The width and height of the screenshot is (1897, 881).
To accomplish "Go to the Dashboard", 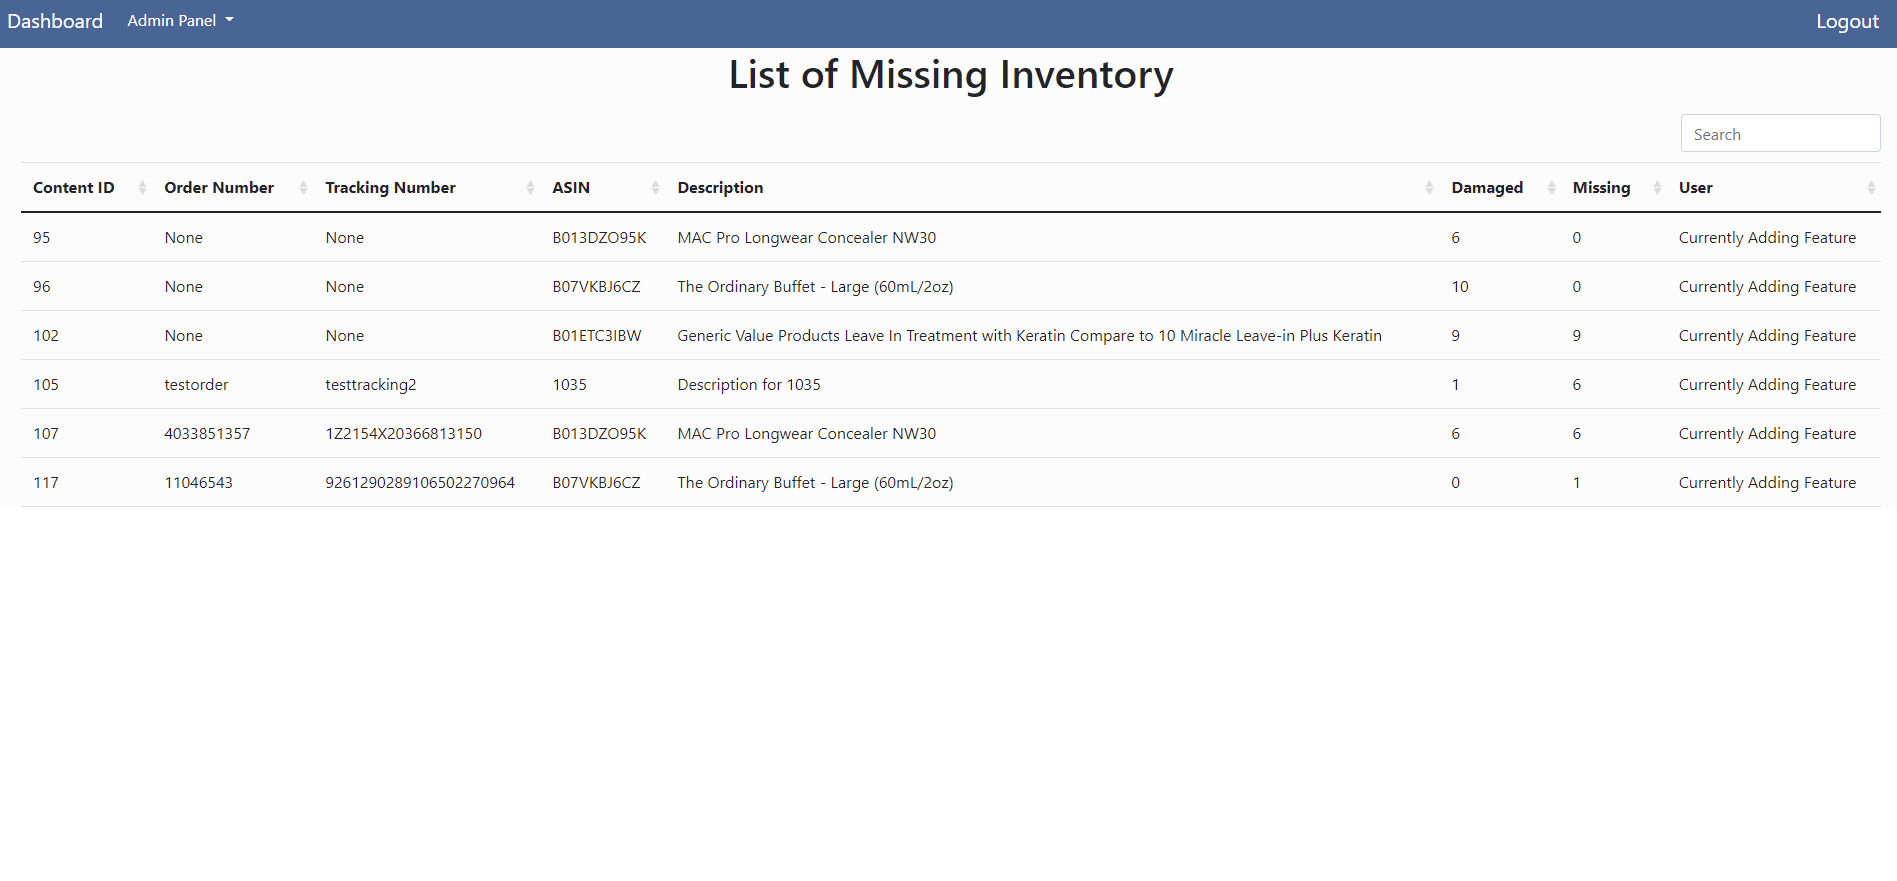I will pyautogui.click(x=55, y=20).
